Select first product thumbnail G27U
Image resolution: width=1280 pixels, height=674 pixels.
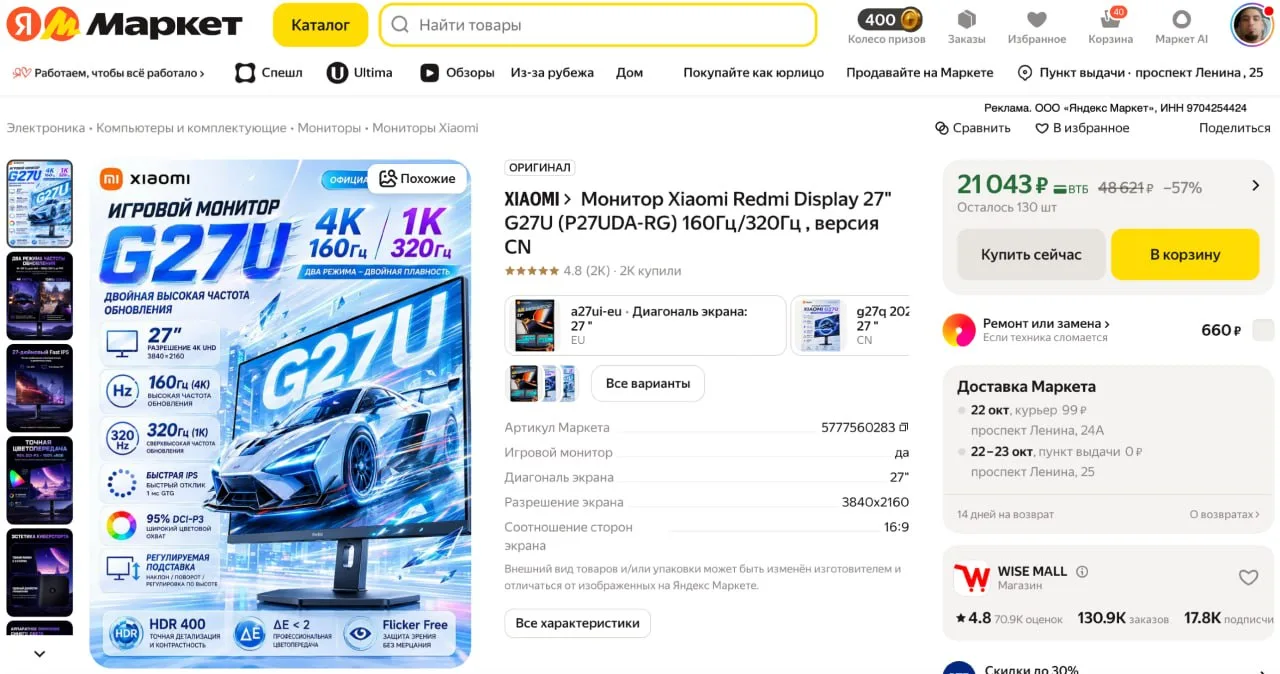tap(40, 204)
